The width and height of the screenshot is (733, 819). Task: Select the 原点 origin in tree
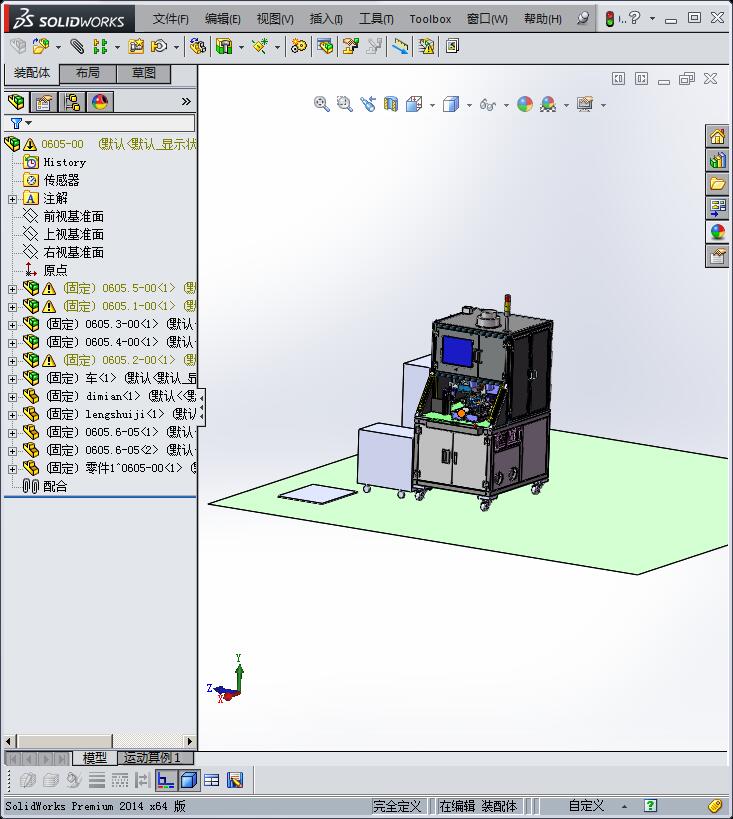click(x=55, y=270)
